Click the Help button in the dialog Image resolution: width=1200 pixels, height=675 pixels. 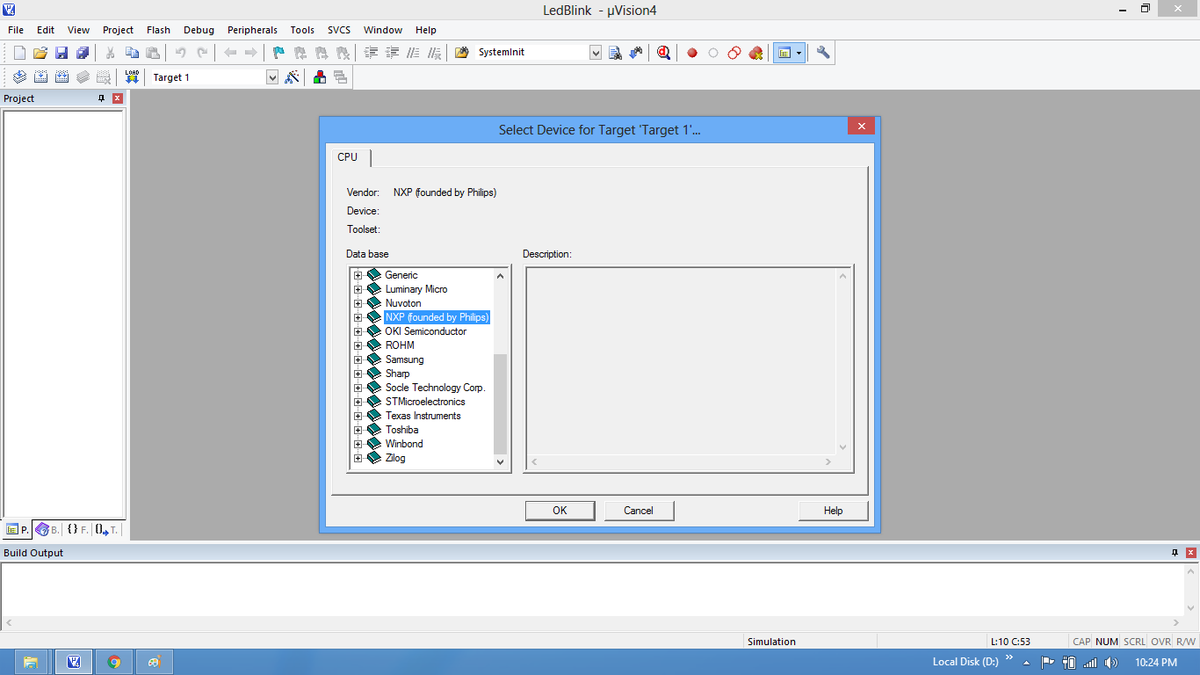(833, 511)
